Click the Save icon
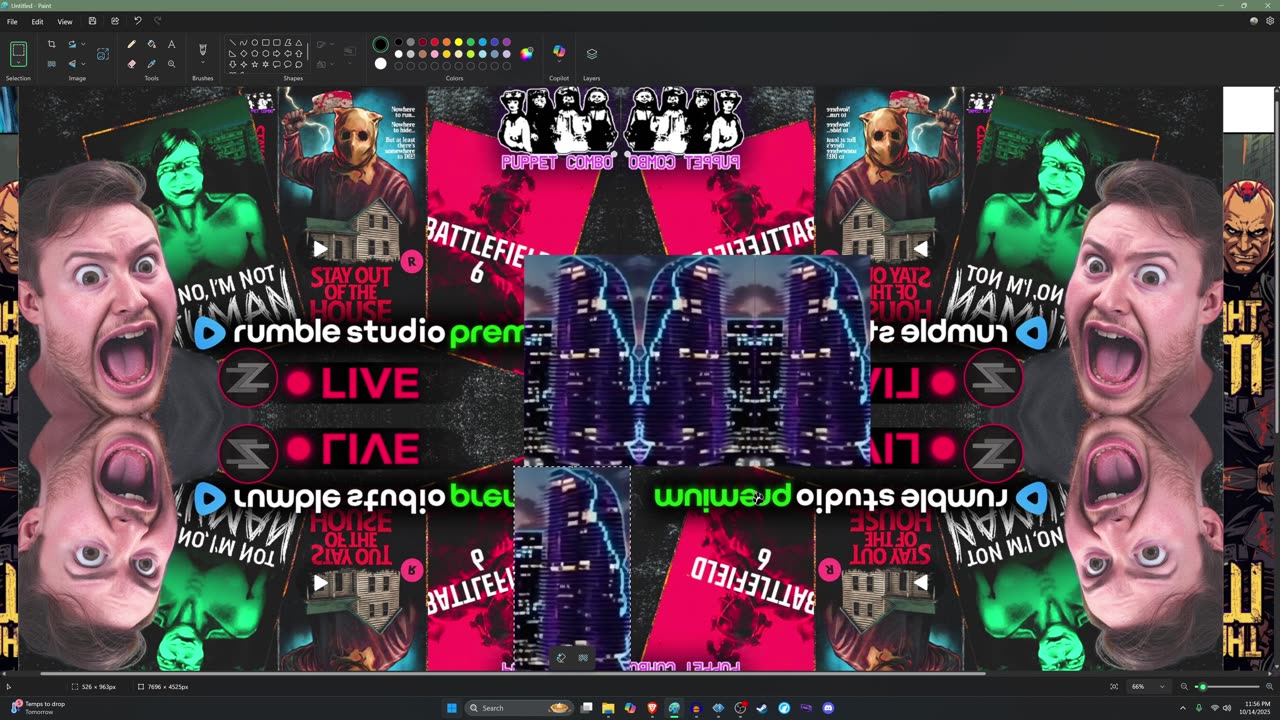The width and height of the screenshot is (1280, 720). click(x=92, y=21)
